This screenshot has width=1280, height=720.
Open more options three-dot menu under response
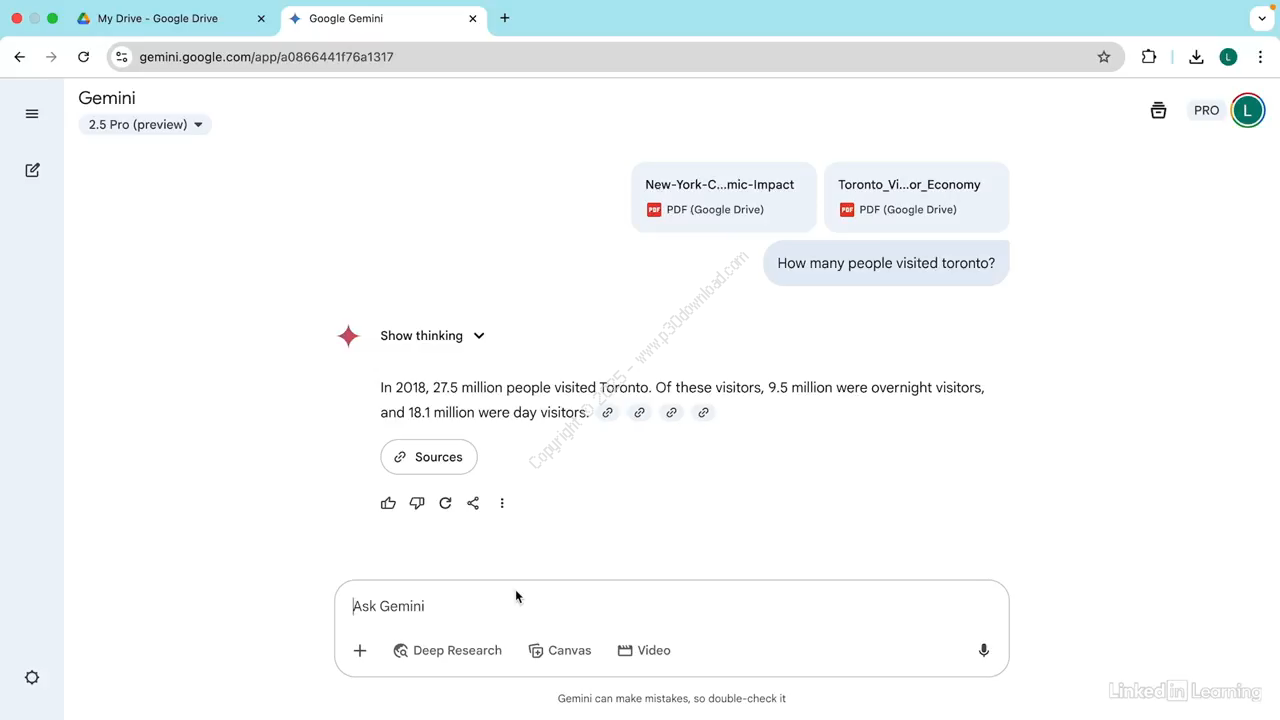point(502,503)
